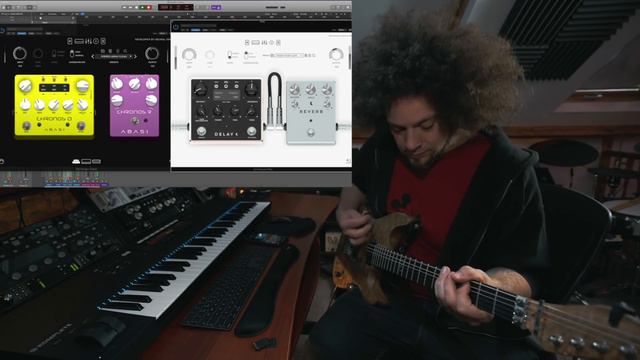640x360 pixels.
Task: Click the first preset icon above dark plugin preset bar
Action: point(102,51)
